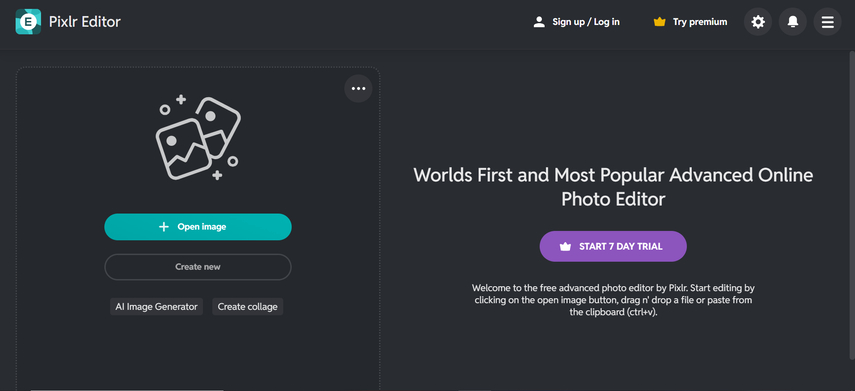
Task: Open the three-dots more options button
Action: pos(358,88)
